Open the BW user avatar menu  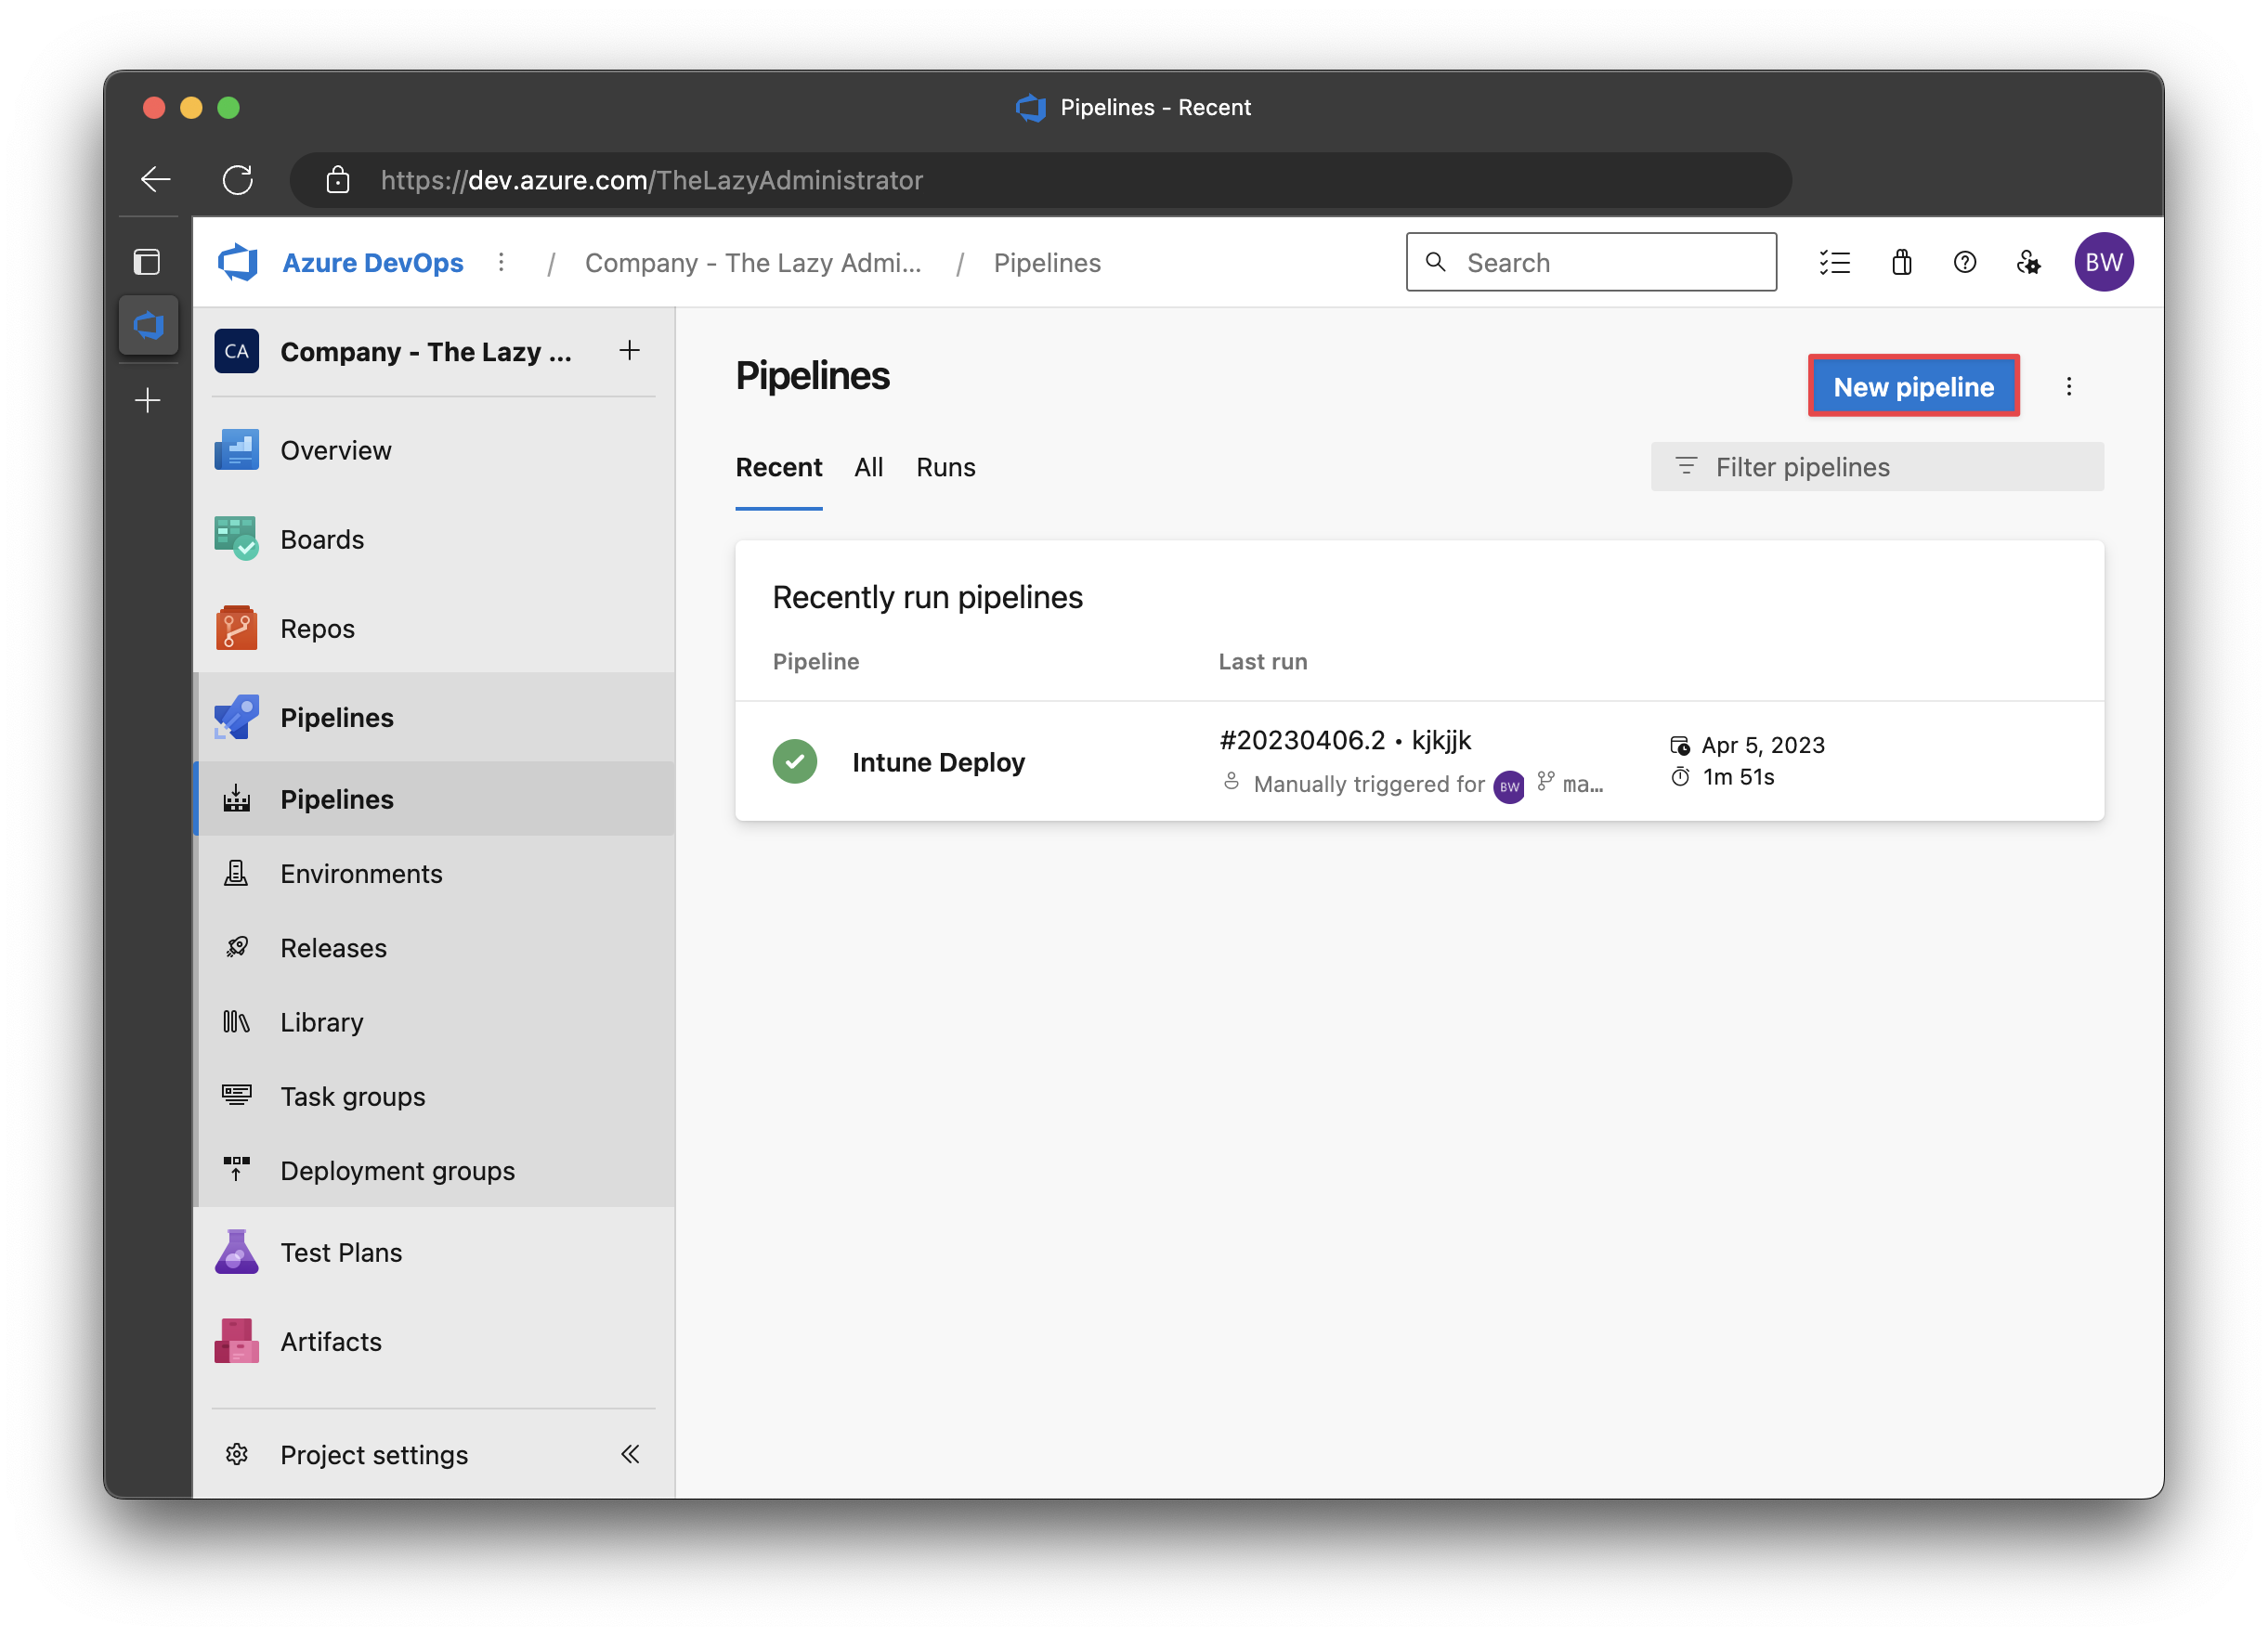coord(2103,262)
